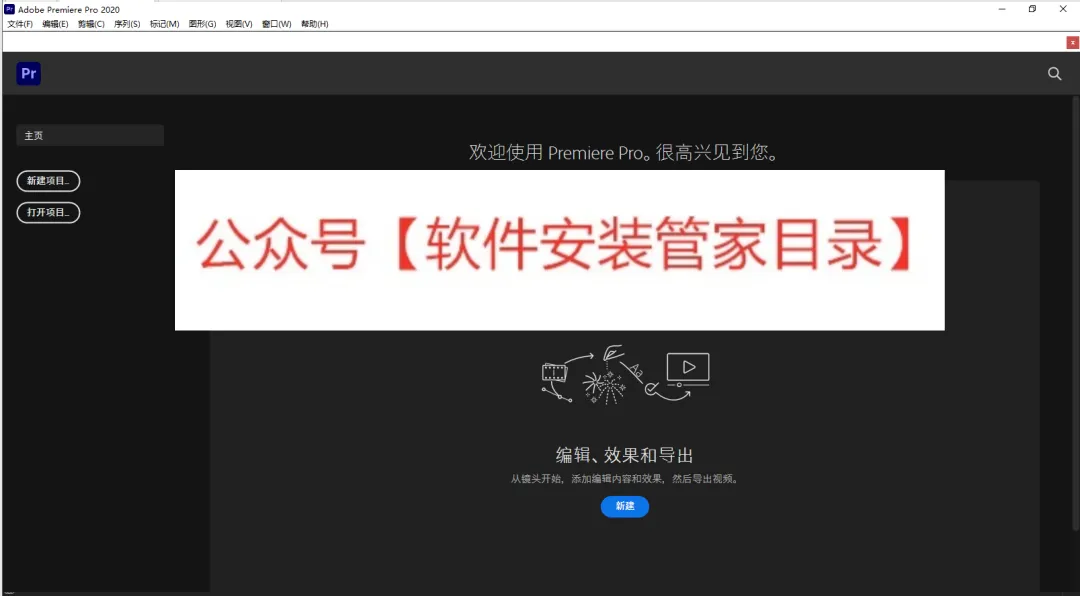The height and width of the screenshot is (596, 1080).
Task: Close the Premiere Pro window
Action: [x=1063, y=9]
